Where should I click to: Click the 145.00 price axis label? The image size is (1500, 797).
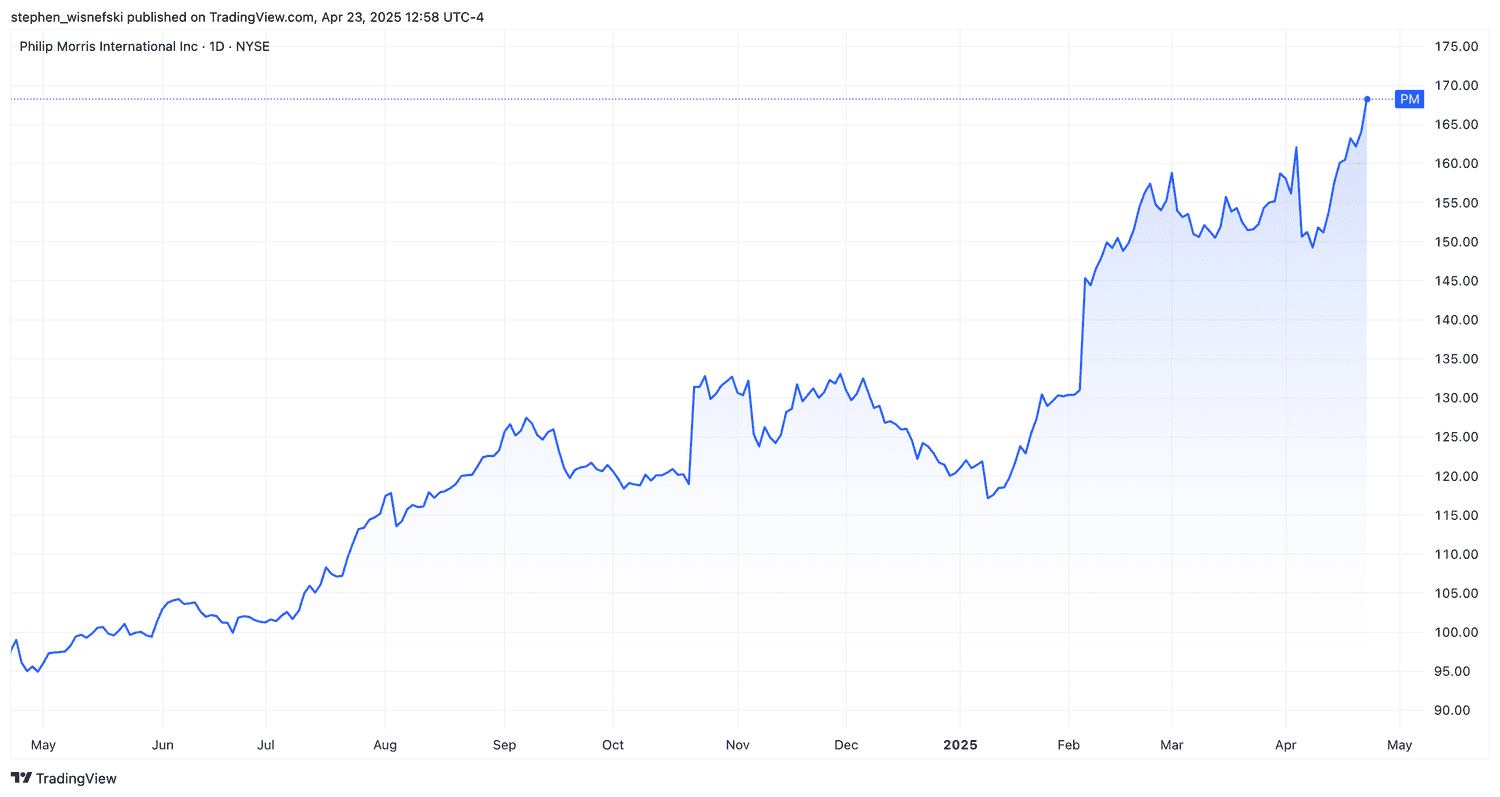pos(1454,280)
